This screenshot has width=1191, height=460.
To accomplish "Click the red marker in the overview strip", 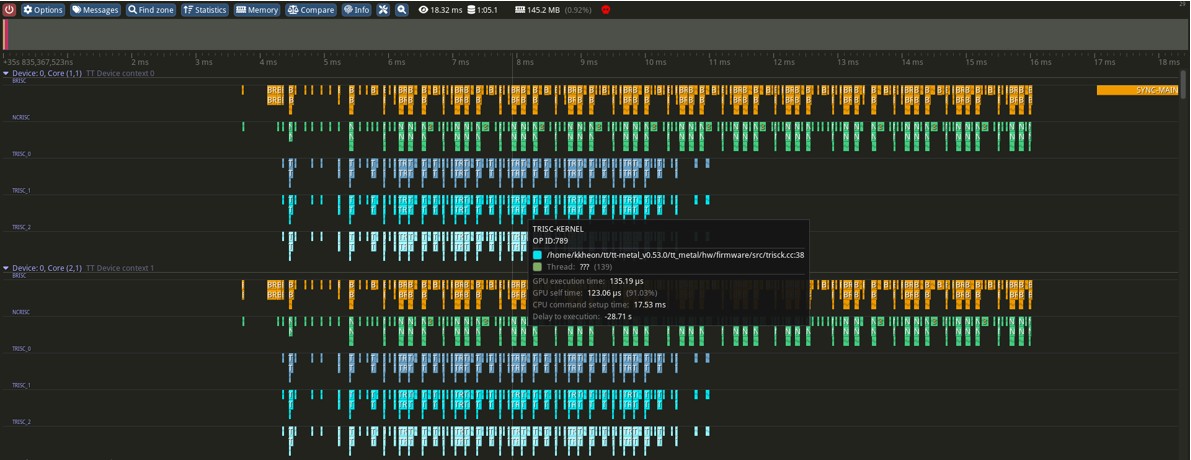I will pyautogui.click(x=6, y=34).
